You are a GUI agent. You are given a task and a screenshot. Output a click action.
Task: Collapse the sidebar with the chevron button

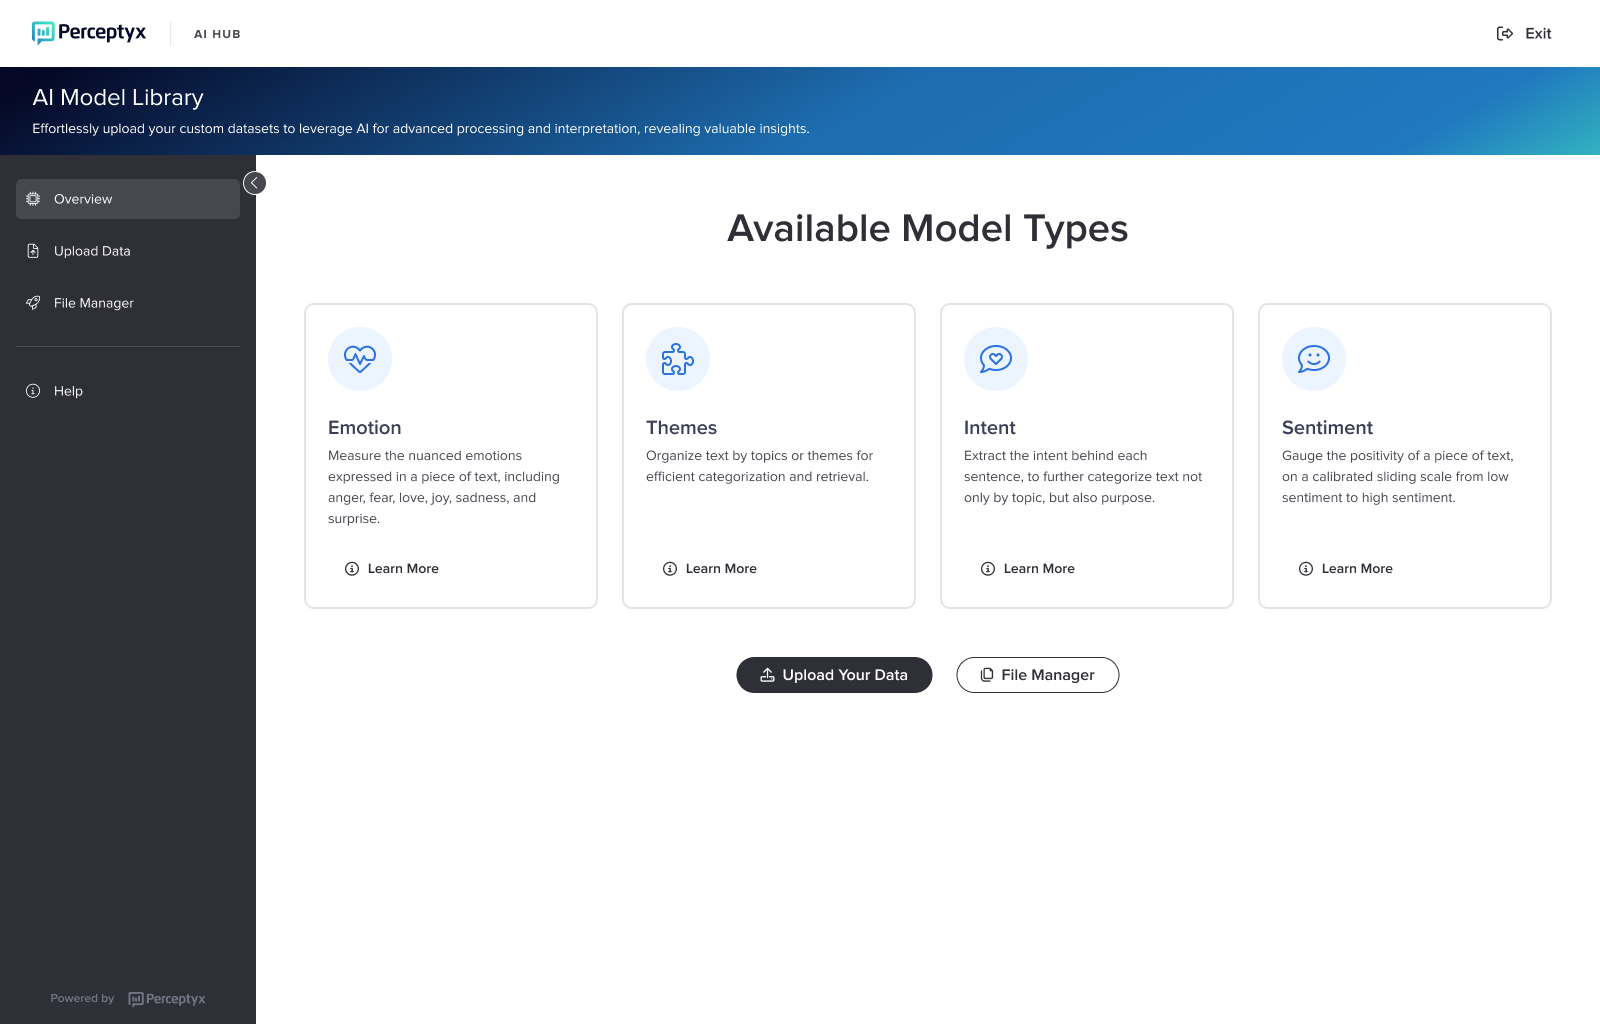[255, 183]
